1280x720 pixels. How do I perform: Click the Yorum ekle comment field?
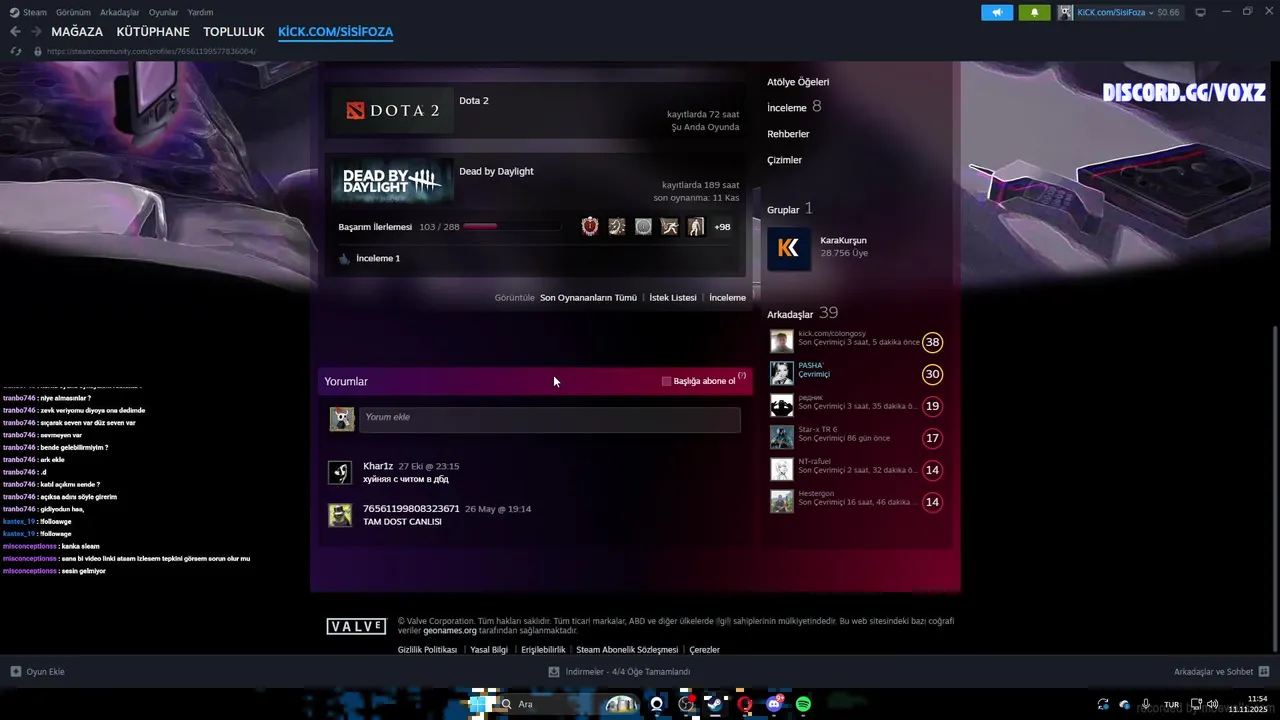point(549,419)
